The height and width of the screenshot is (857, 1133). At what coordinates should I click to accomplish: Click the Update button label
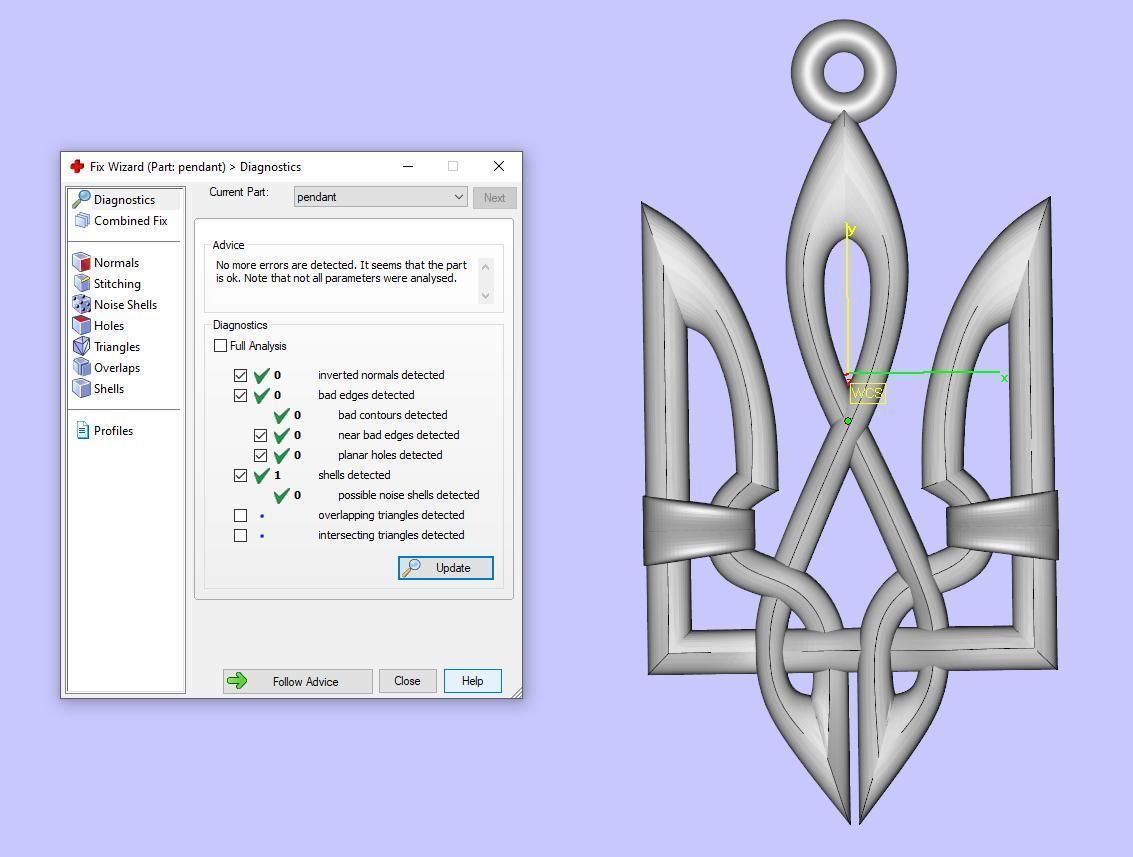pyautogui.click(x=453, y=567)
